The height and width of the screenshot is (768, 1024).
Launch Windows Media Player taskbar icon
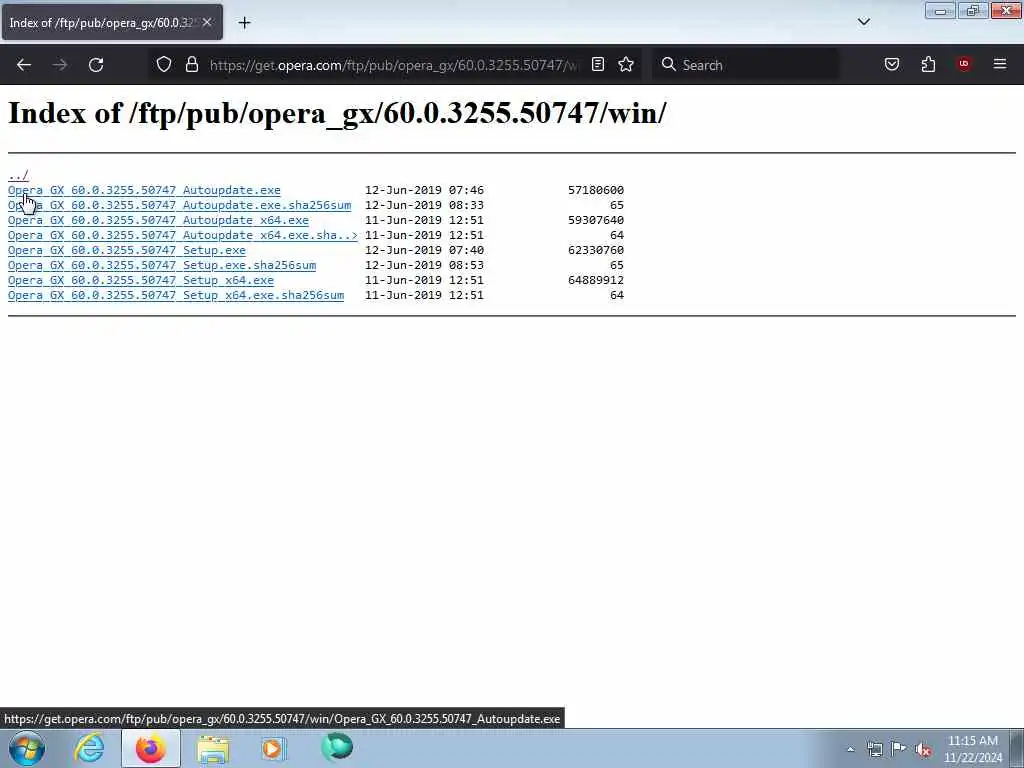click(x=274, y=748)
